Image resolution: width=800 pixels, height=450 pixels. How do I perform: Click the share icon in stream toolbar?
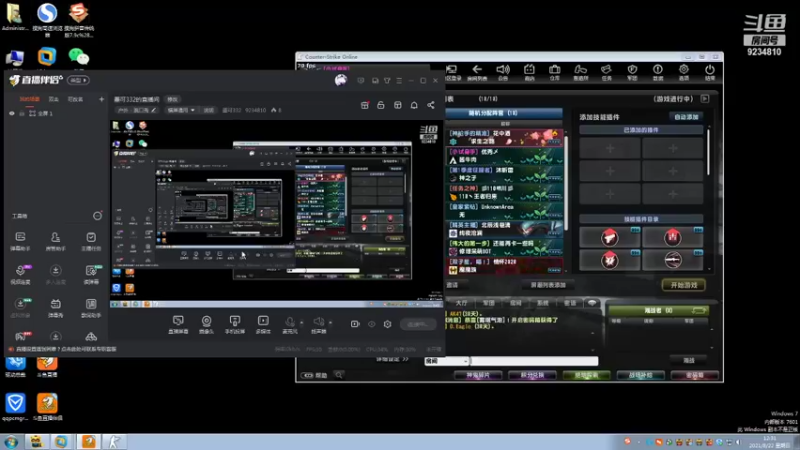click(x=431, y=105)
